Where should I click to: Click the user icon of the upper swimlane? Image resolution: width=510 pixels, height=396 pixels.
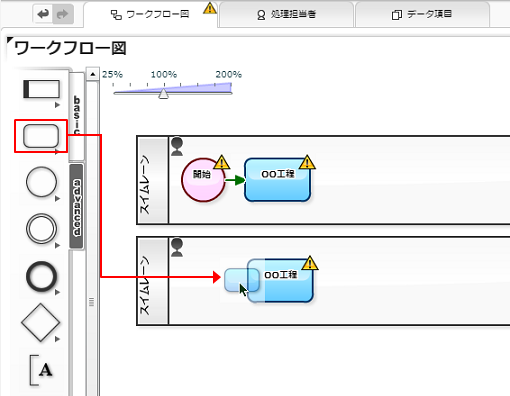[x=177, y=146]
